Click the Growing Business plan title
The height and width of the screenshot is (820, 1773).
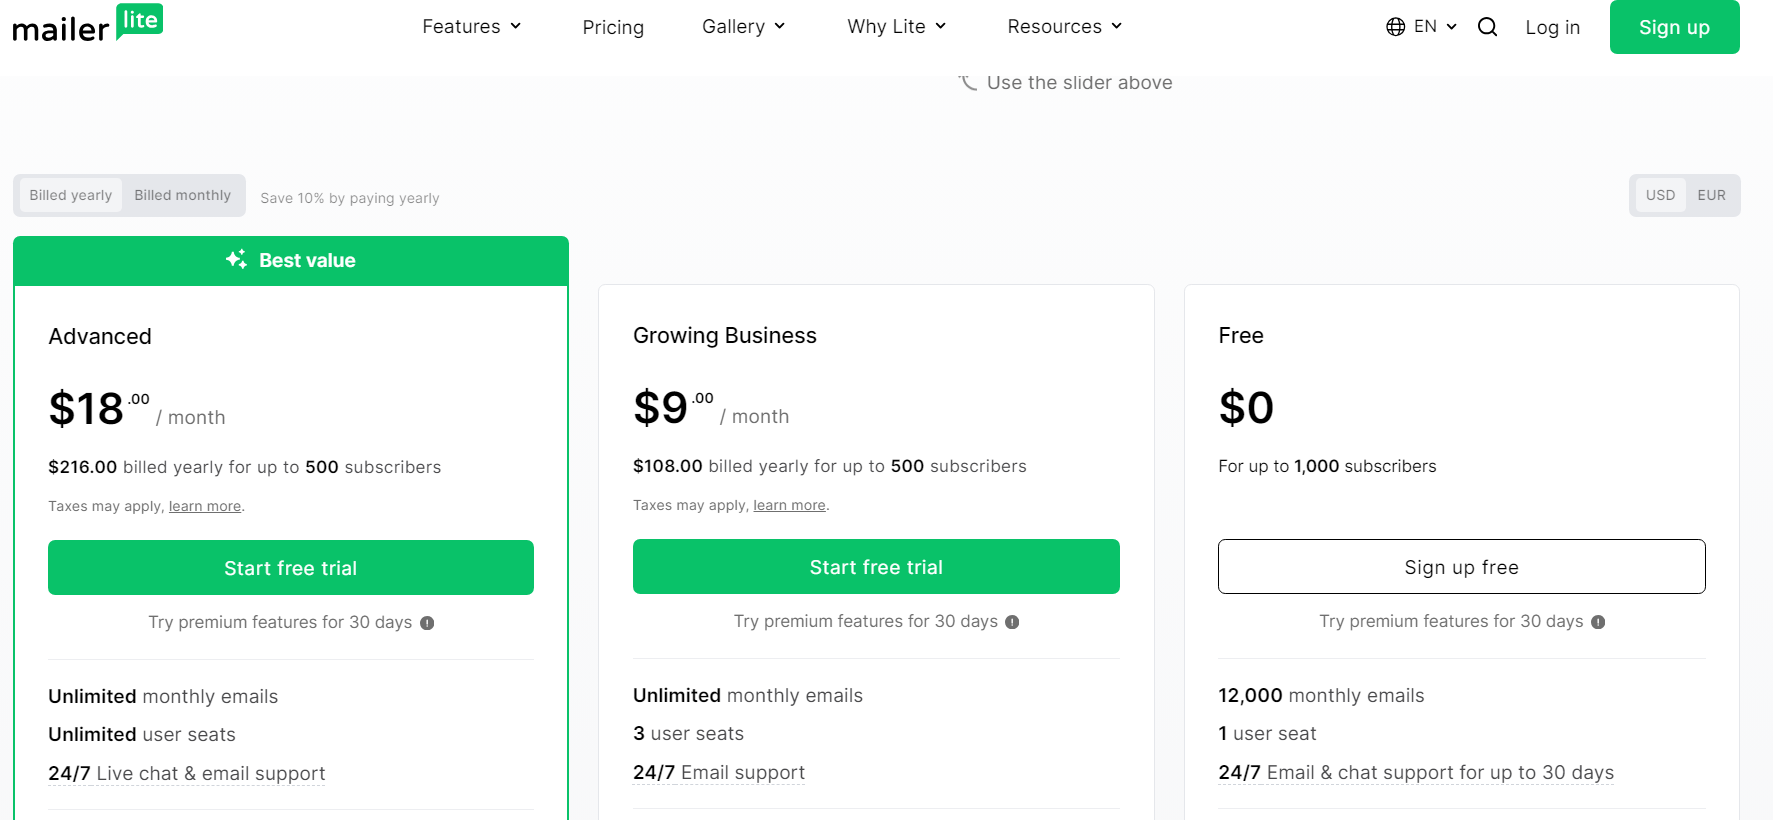click(725, 335)
